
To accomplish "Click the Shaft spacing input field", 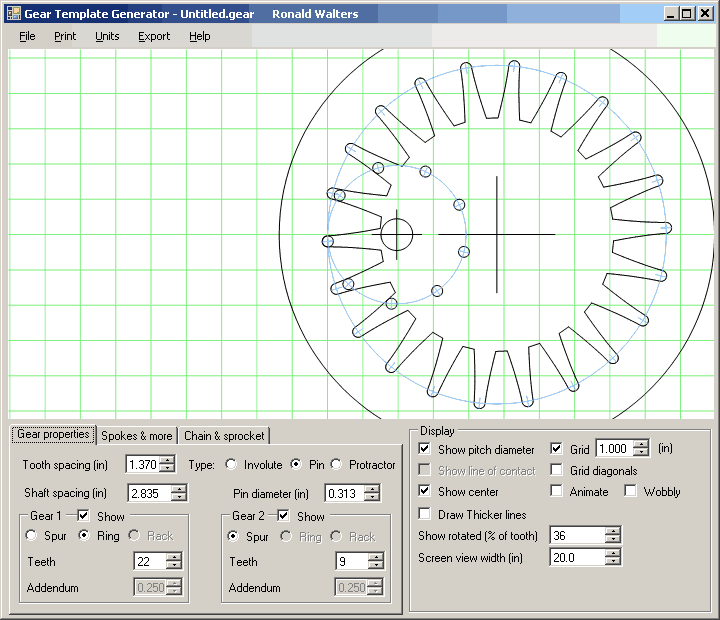I will 147,493.
